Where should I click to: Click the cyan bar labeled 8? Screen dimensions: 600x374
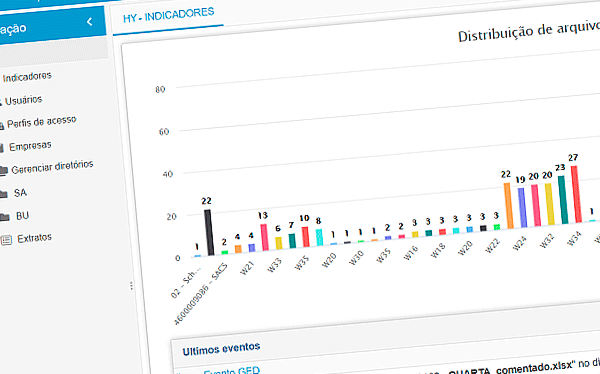coord(319,237)
